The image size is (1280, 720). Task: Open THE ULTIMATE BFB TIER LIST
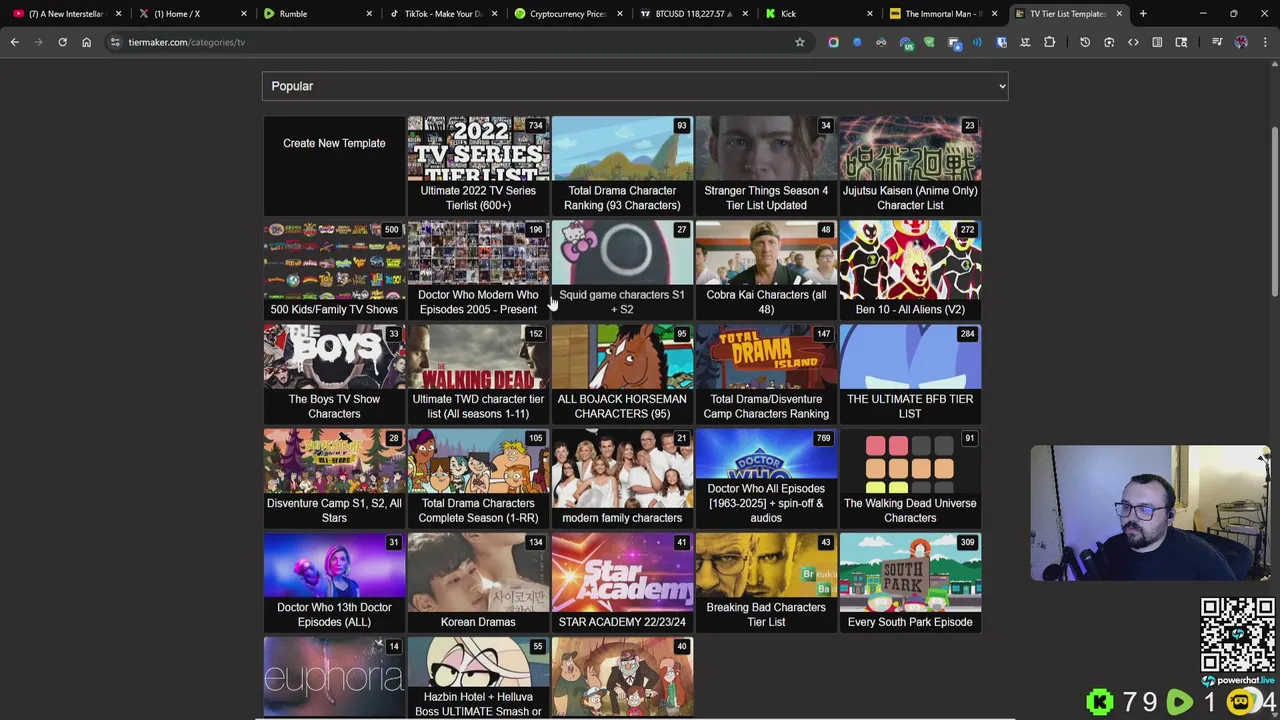910,374
